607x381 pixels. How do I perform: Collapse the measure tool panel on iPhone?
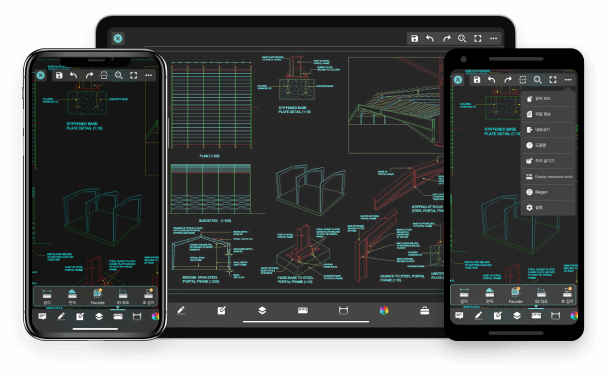click(118, 317)
